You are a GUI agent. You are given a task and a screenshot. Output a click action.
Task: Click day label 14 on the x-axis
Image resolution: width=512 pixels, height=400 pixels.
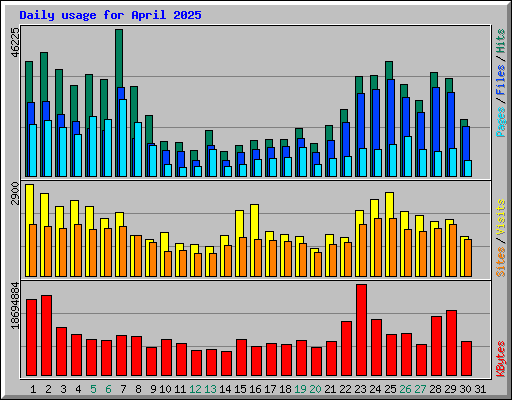225,389
